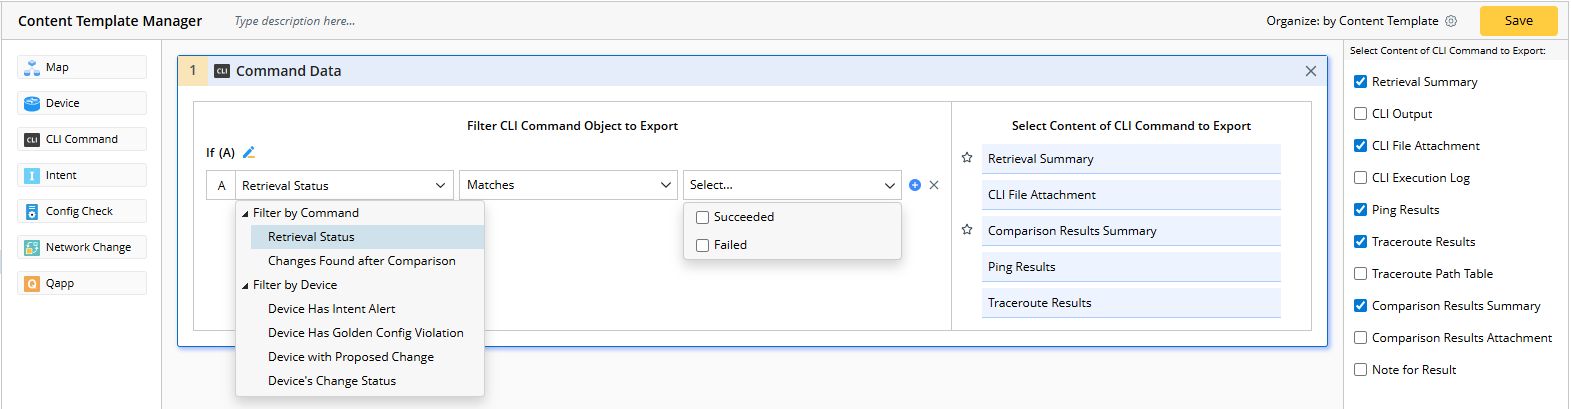Screen dimensions: 1571x409
Task: Click the Network Change icon
Action: [x=32, y=248]
